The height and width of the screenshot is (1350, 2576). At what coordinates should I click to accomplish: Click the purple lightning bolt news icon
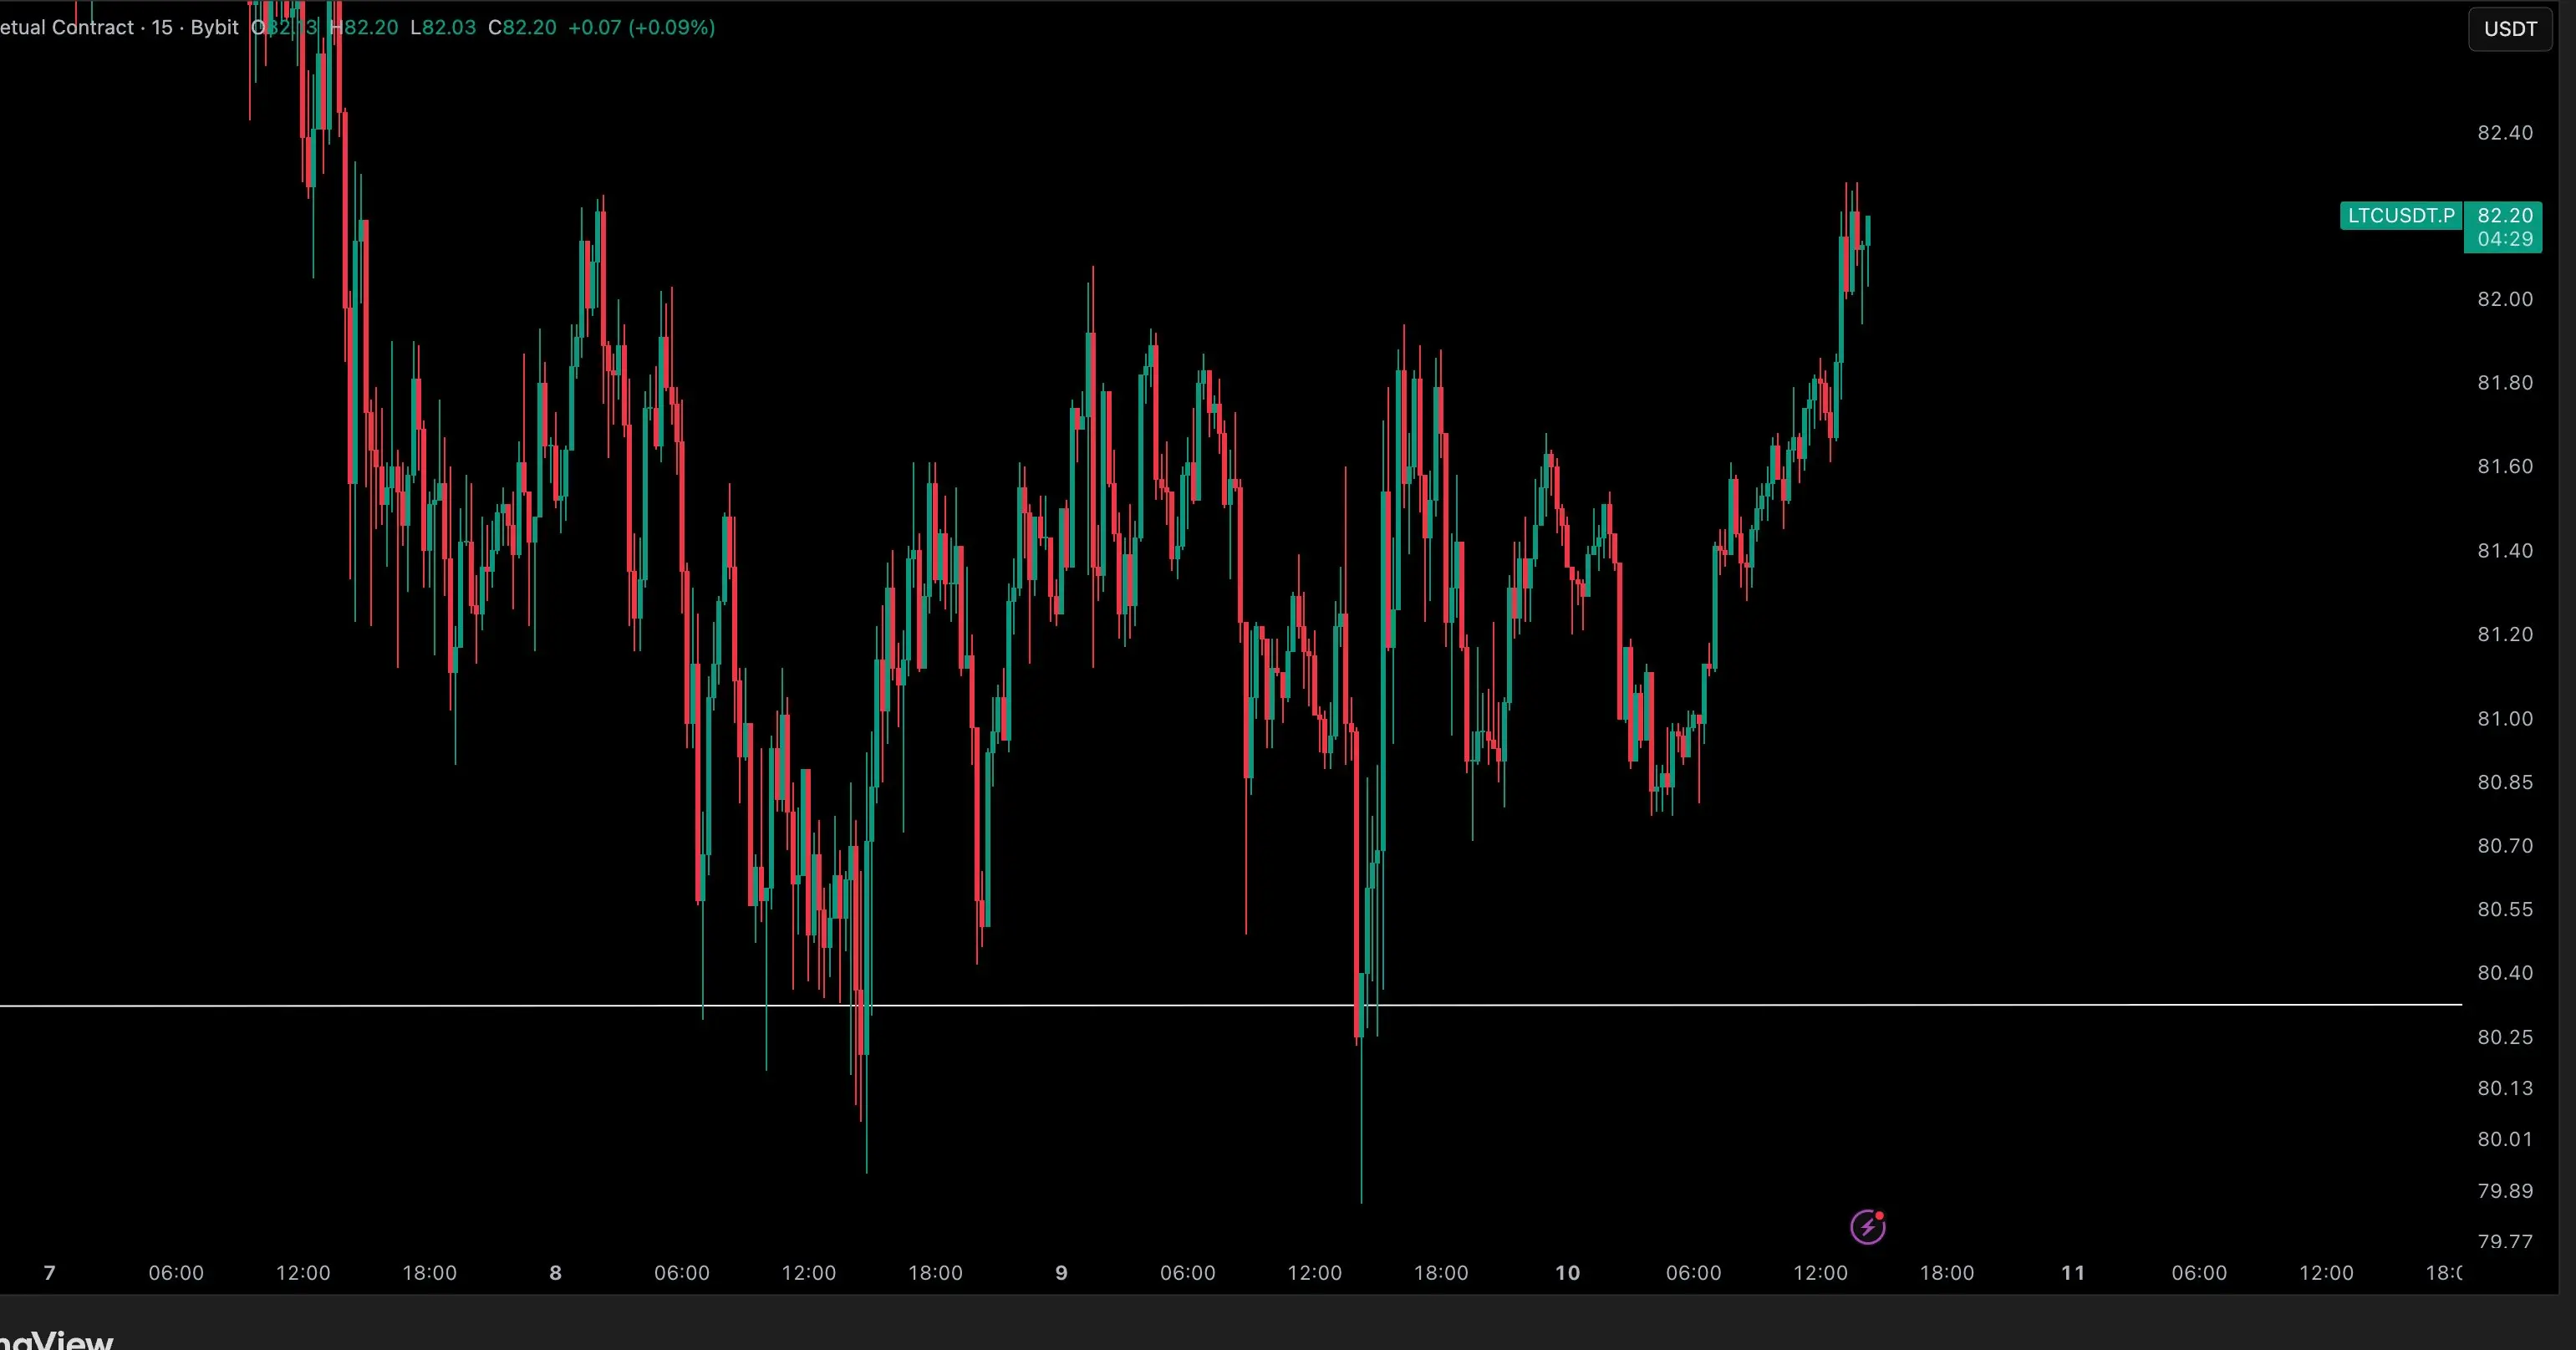pyautogui.click(x=1867, y=1227)
